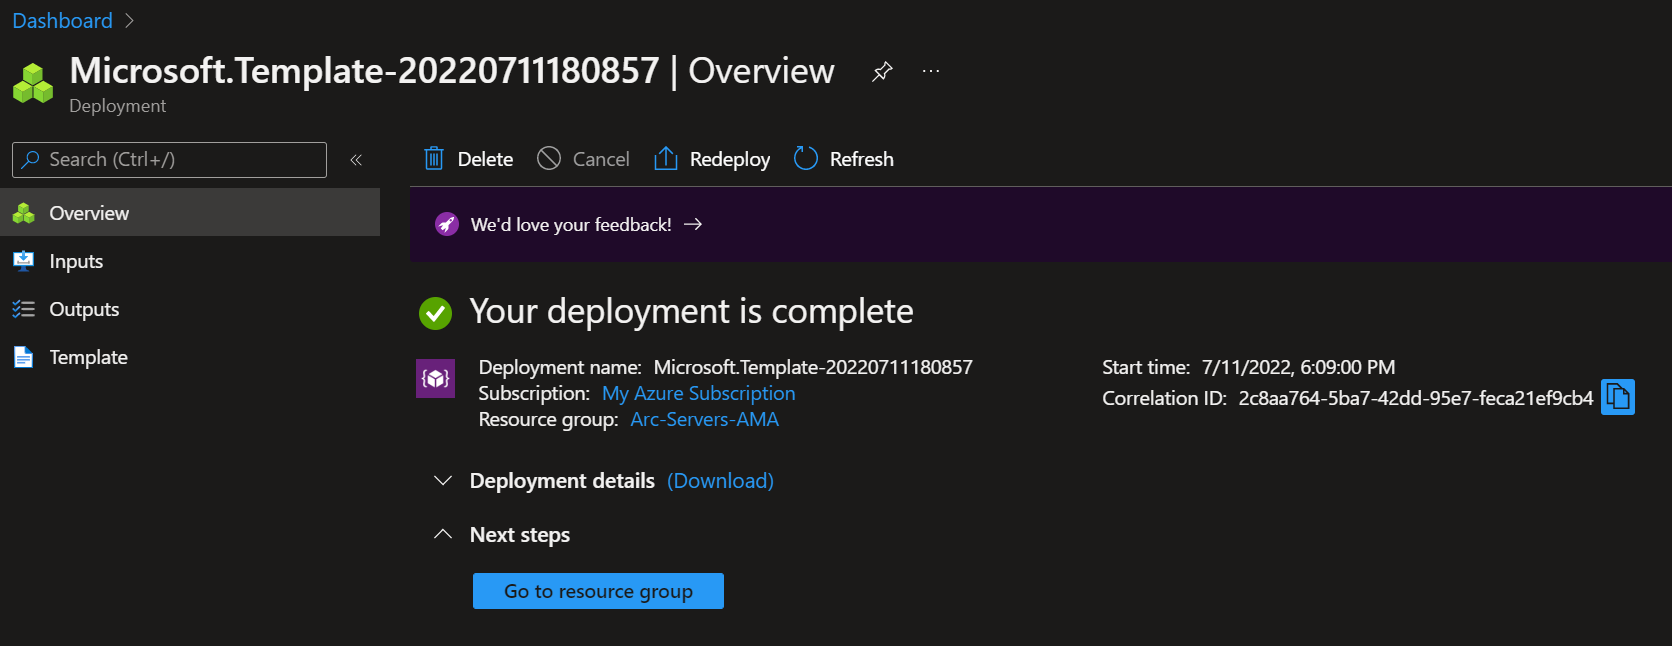The height and width of the screenshot is (646, 1672).
Task: Open the Outputs menu item
Action: click(x=190, y=309)
